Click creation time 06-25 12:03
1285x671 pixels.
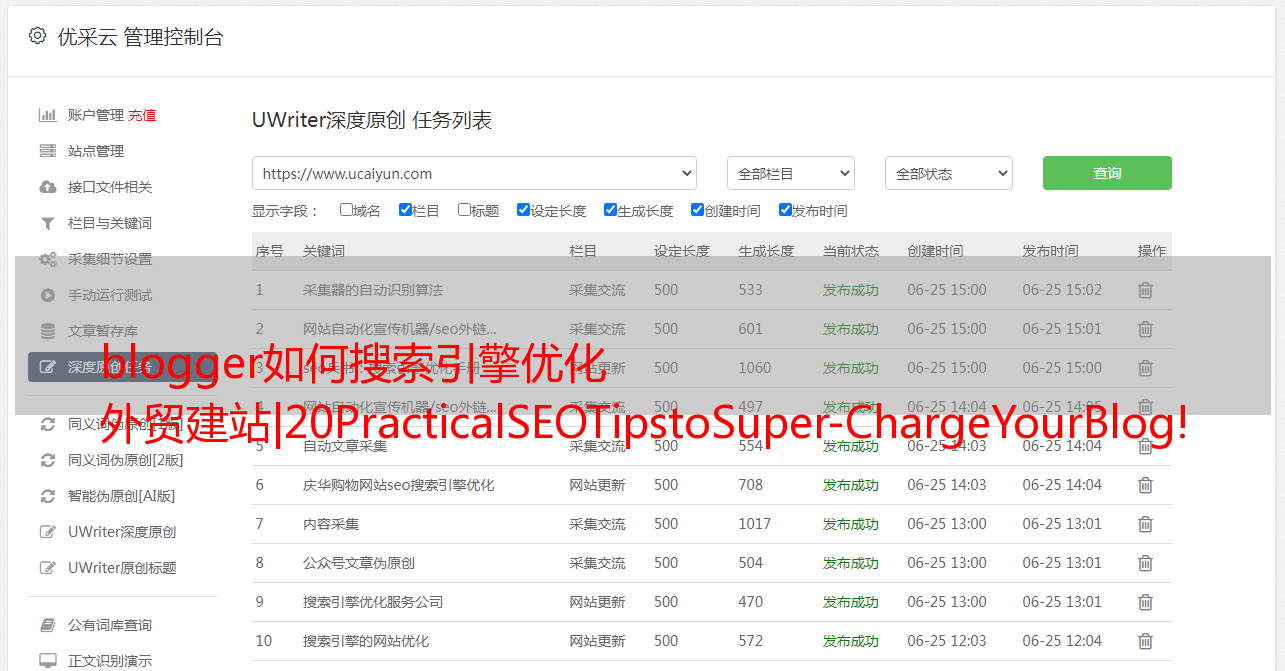tap(947, 641)
